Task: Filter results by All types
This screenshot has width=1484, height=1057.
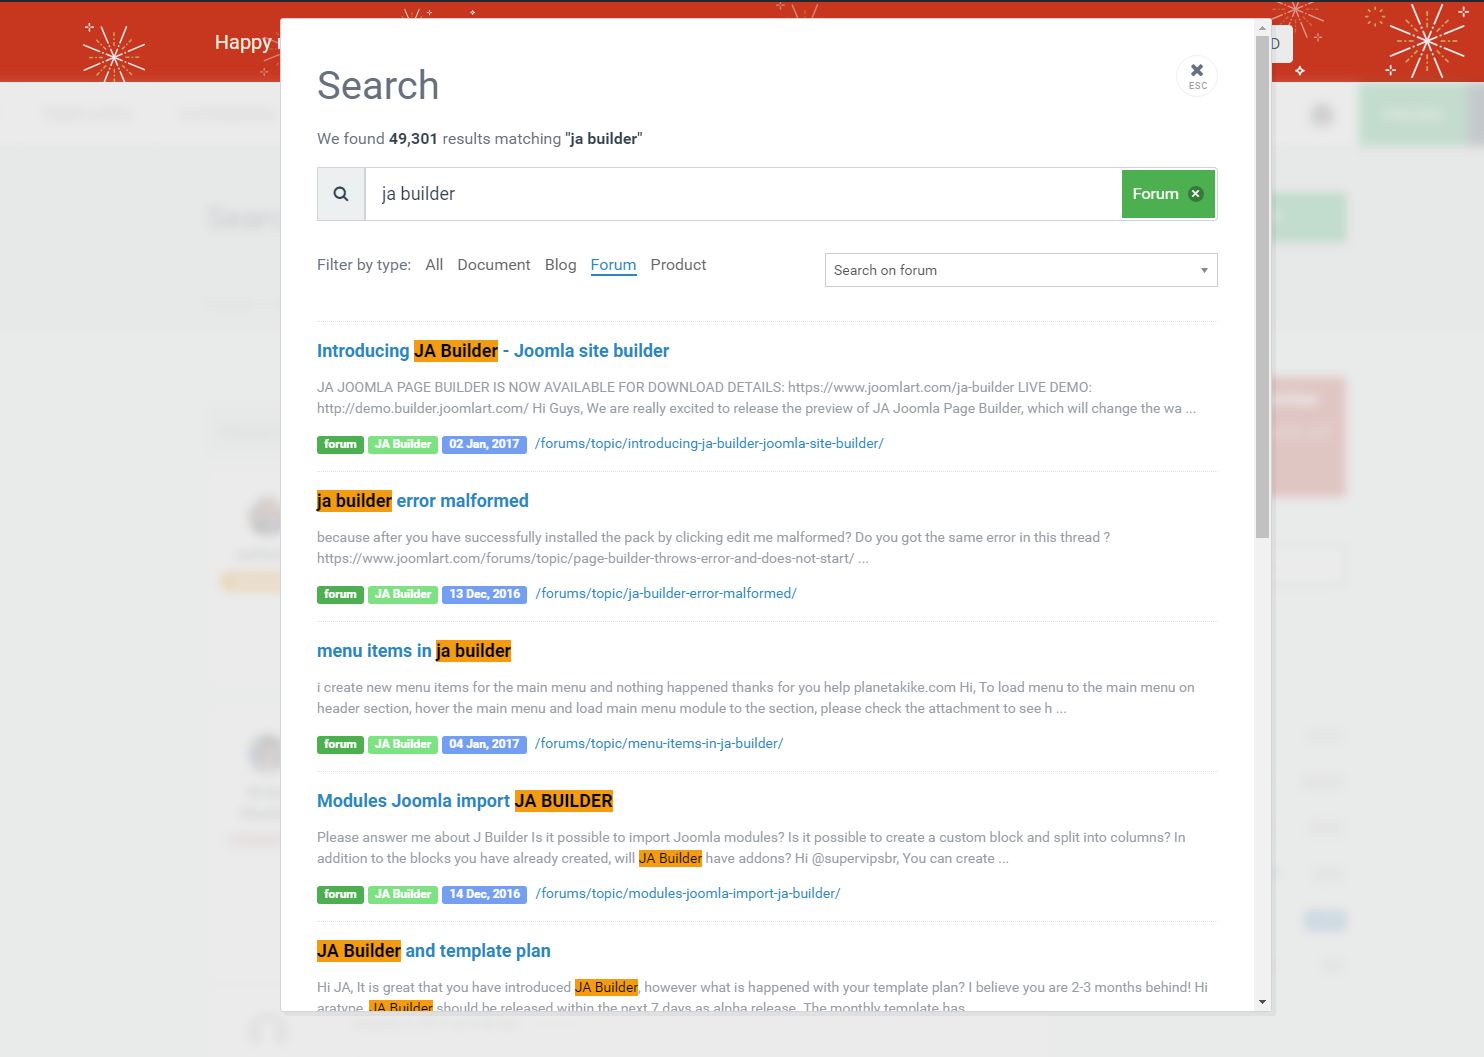Action: click(x=434, y=265)
